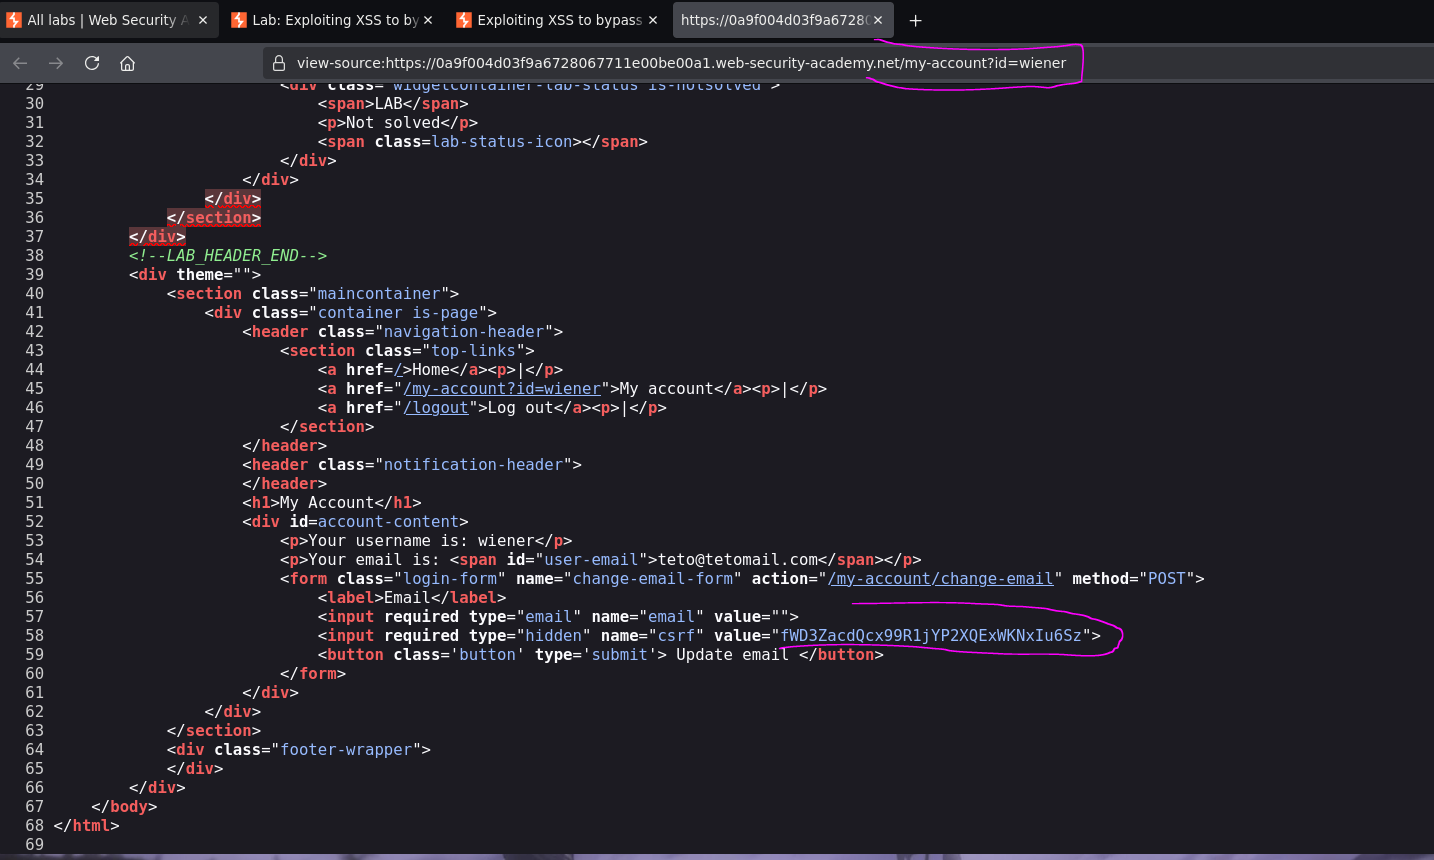Close the Exploiting XSS to bypass tab
Screen dimensions: 1434x860
tap(653, 20)
